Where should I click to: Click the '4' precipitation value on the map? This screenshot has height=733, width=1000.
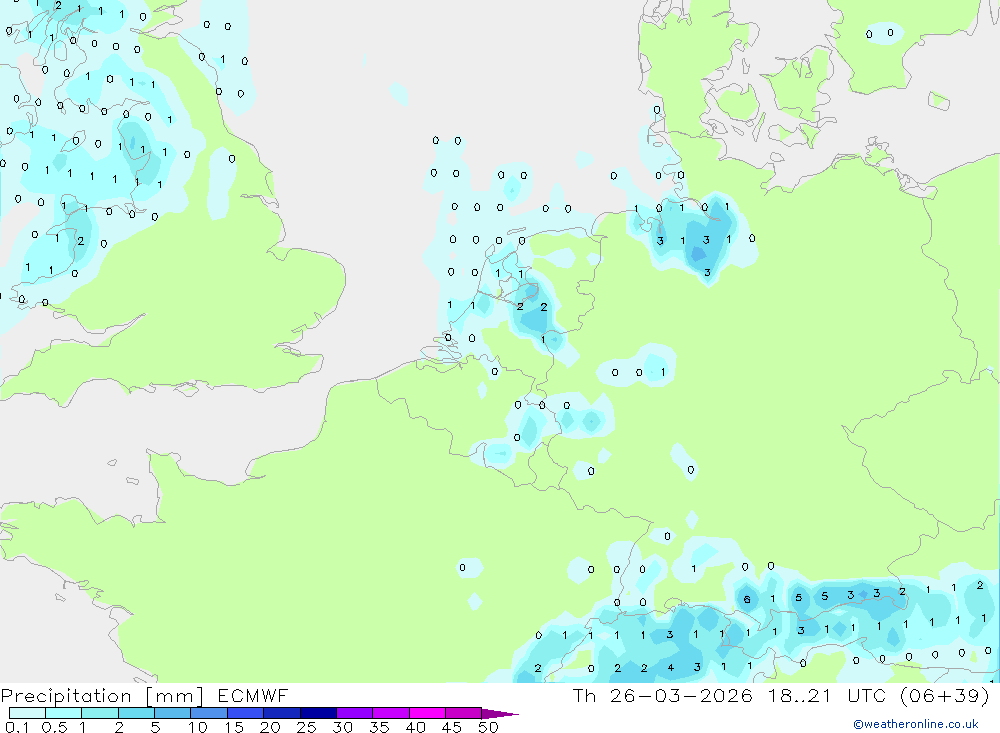click(x=670, y=667)
